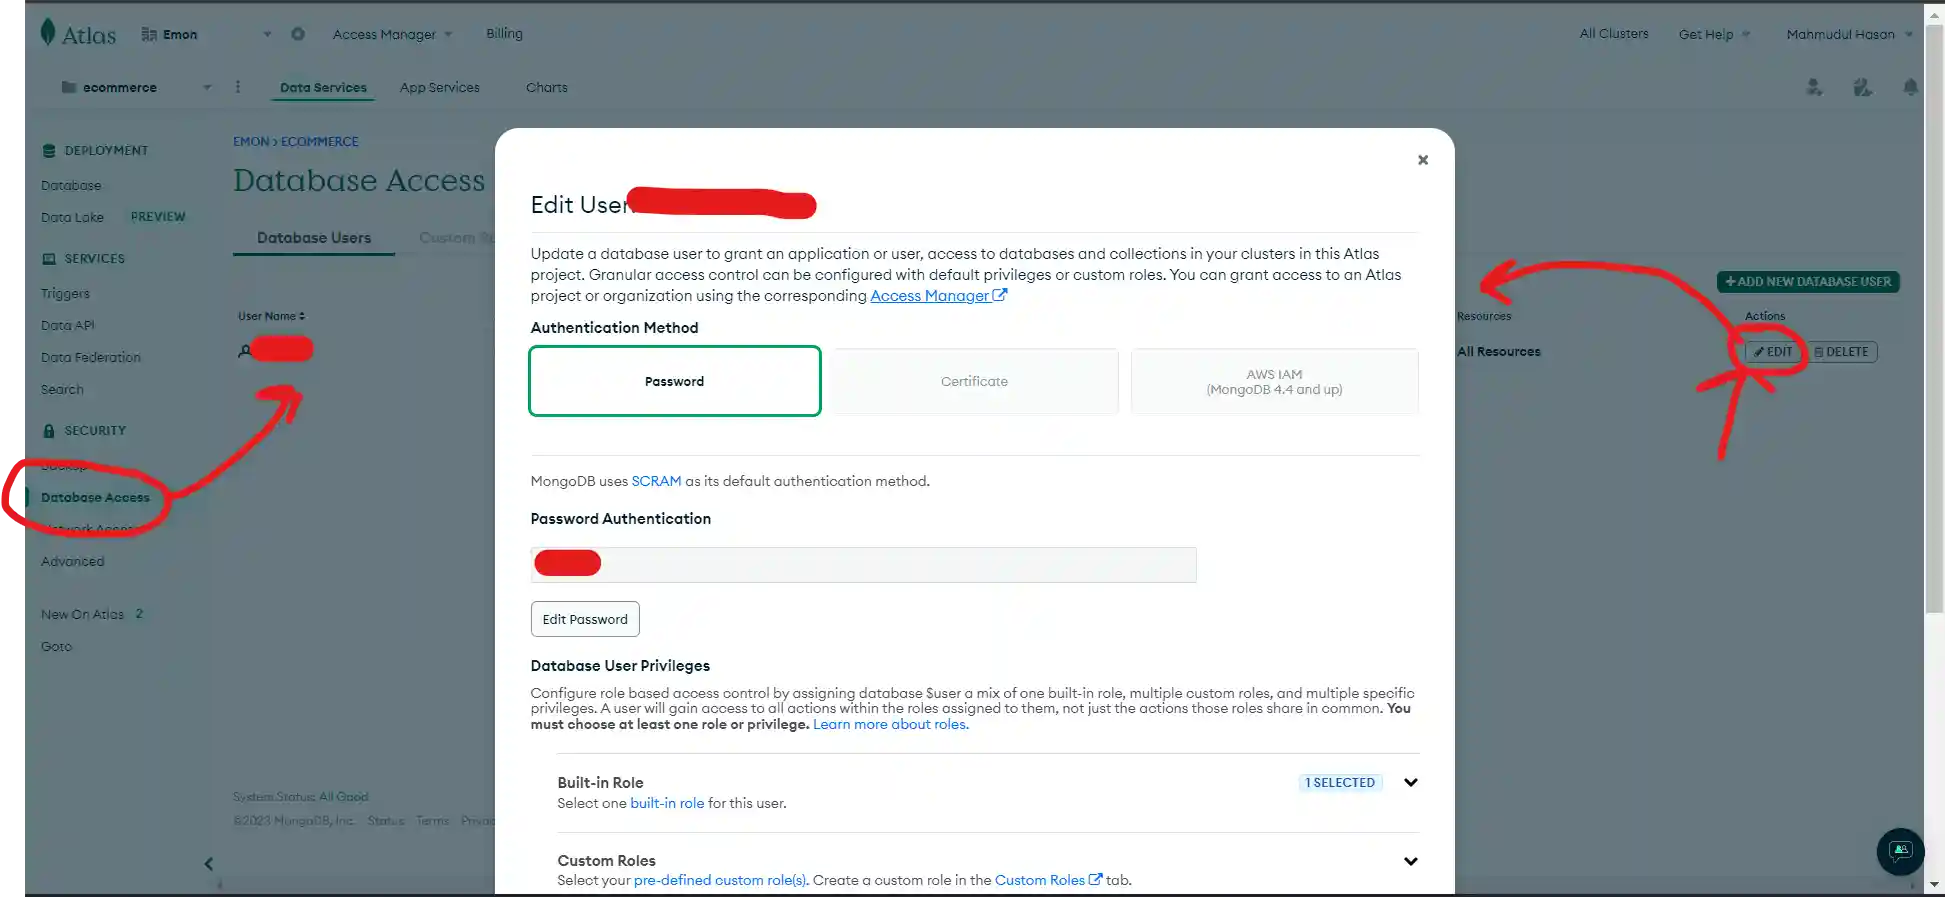This screenshot has width=1945, height=897.
Task: Open the chat support bubble icon
Action: [1900, 851]
